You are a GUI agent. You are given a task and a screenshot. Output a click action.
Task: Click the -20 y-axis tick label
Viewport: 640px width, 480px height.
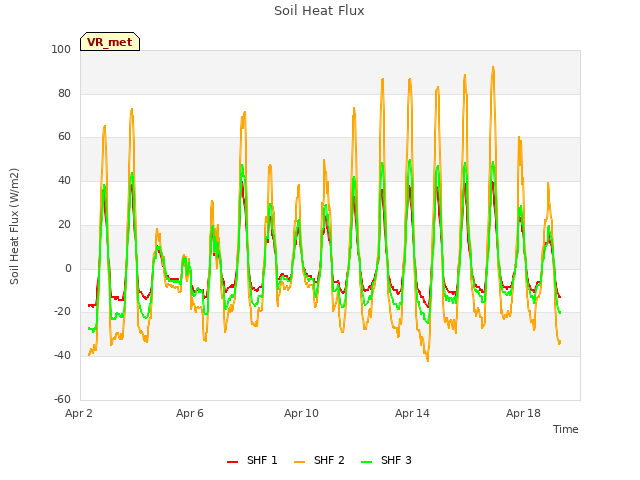(62, 312)
